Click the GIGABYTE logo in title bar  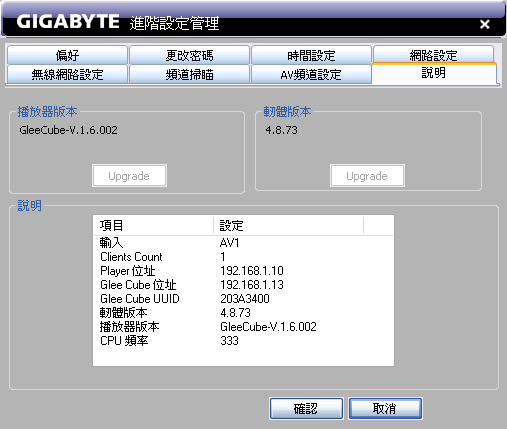68,22
